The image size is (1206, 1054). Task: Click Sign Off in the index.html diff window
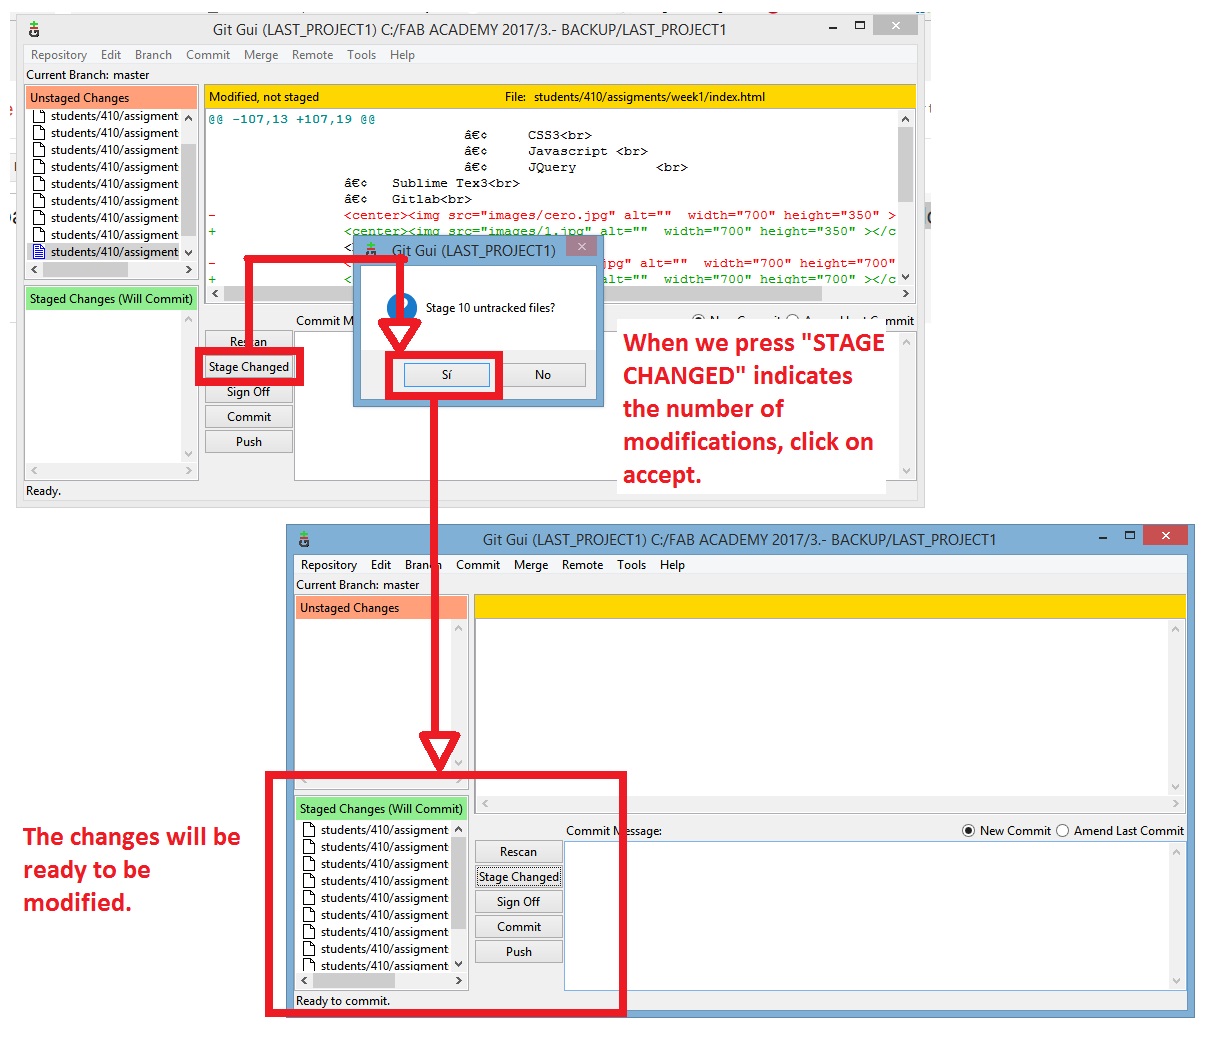[249, 392]
